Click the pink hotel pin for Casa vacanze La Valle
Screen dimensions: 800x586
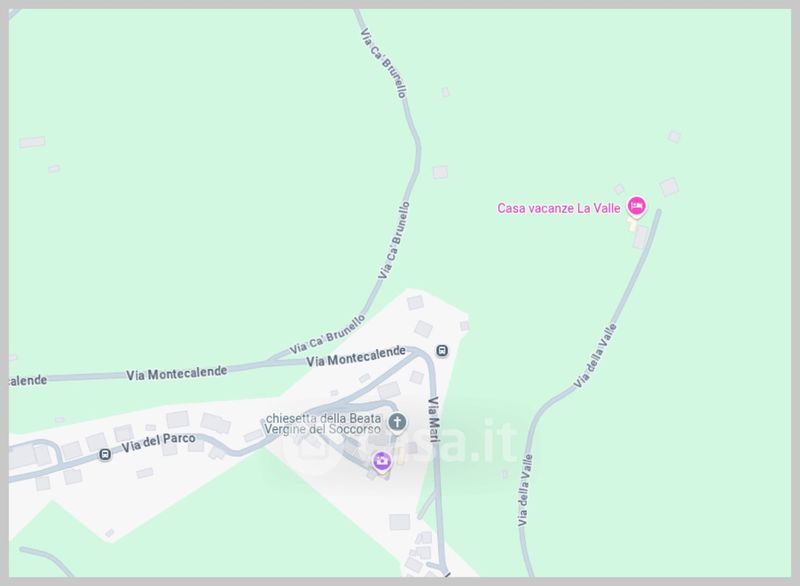636,207
